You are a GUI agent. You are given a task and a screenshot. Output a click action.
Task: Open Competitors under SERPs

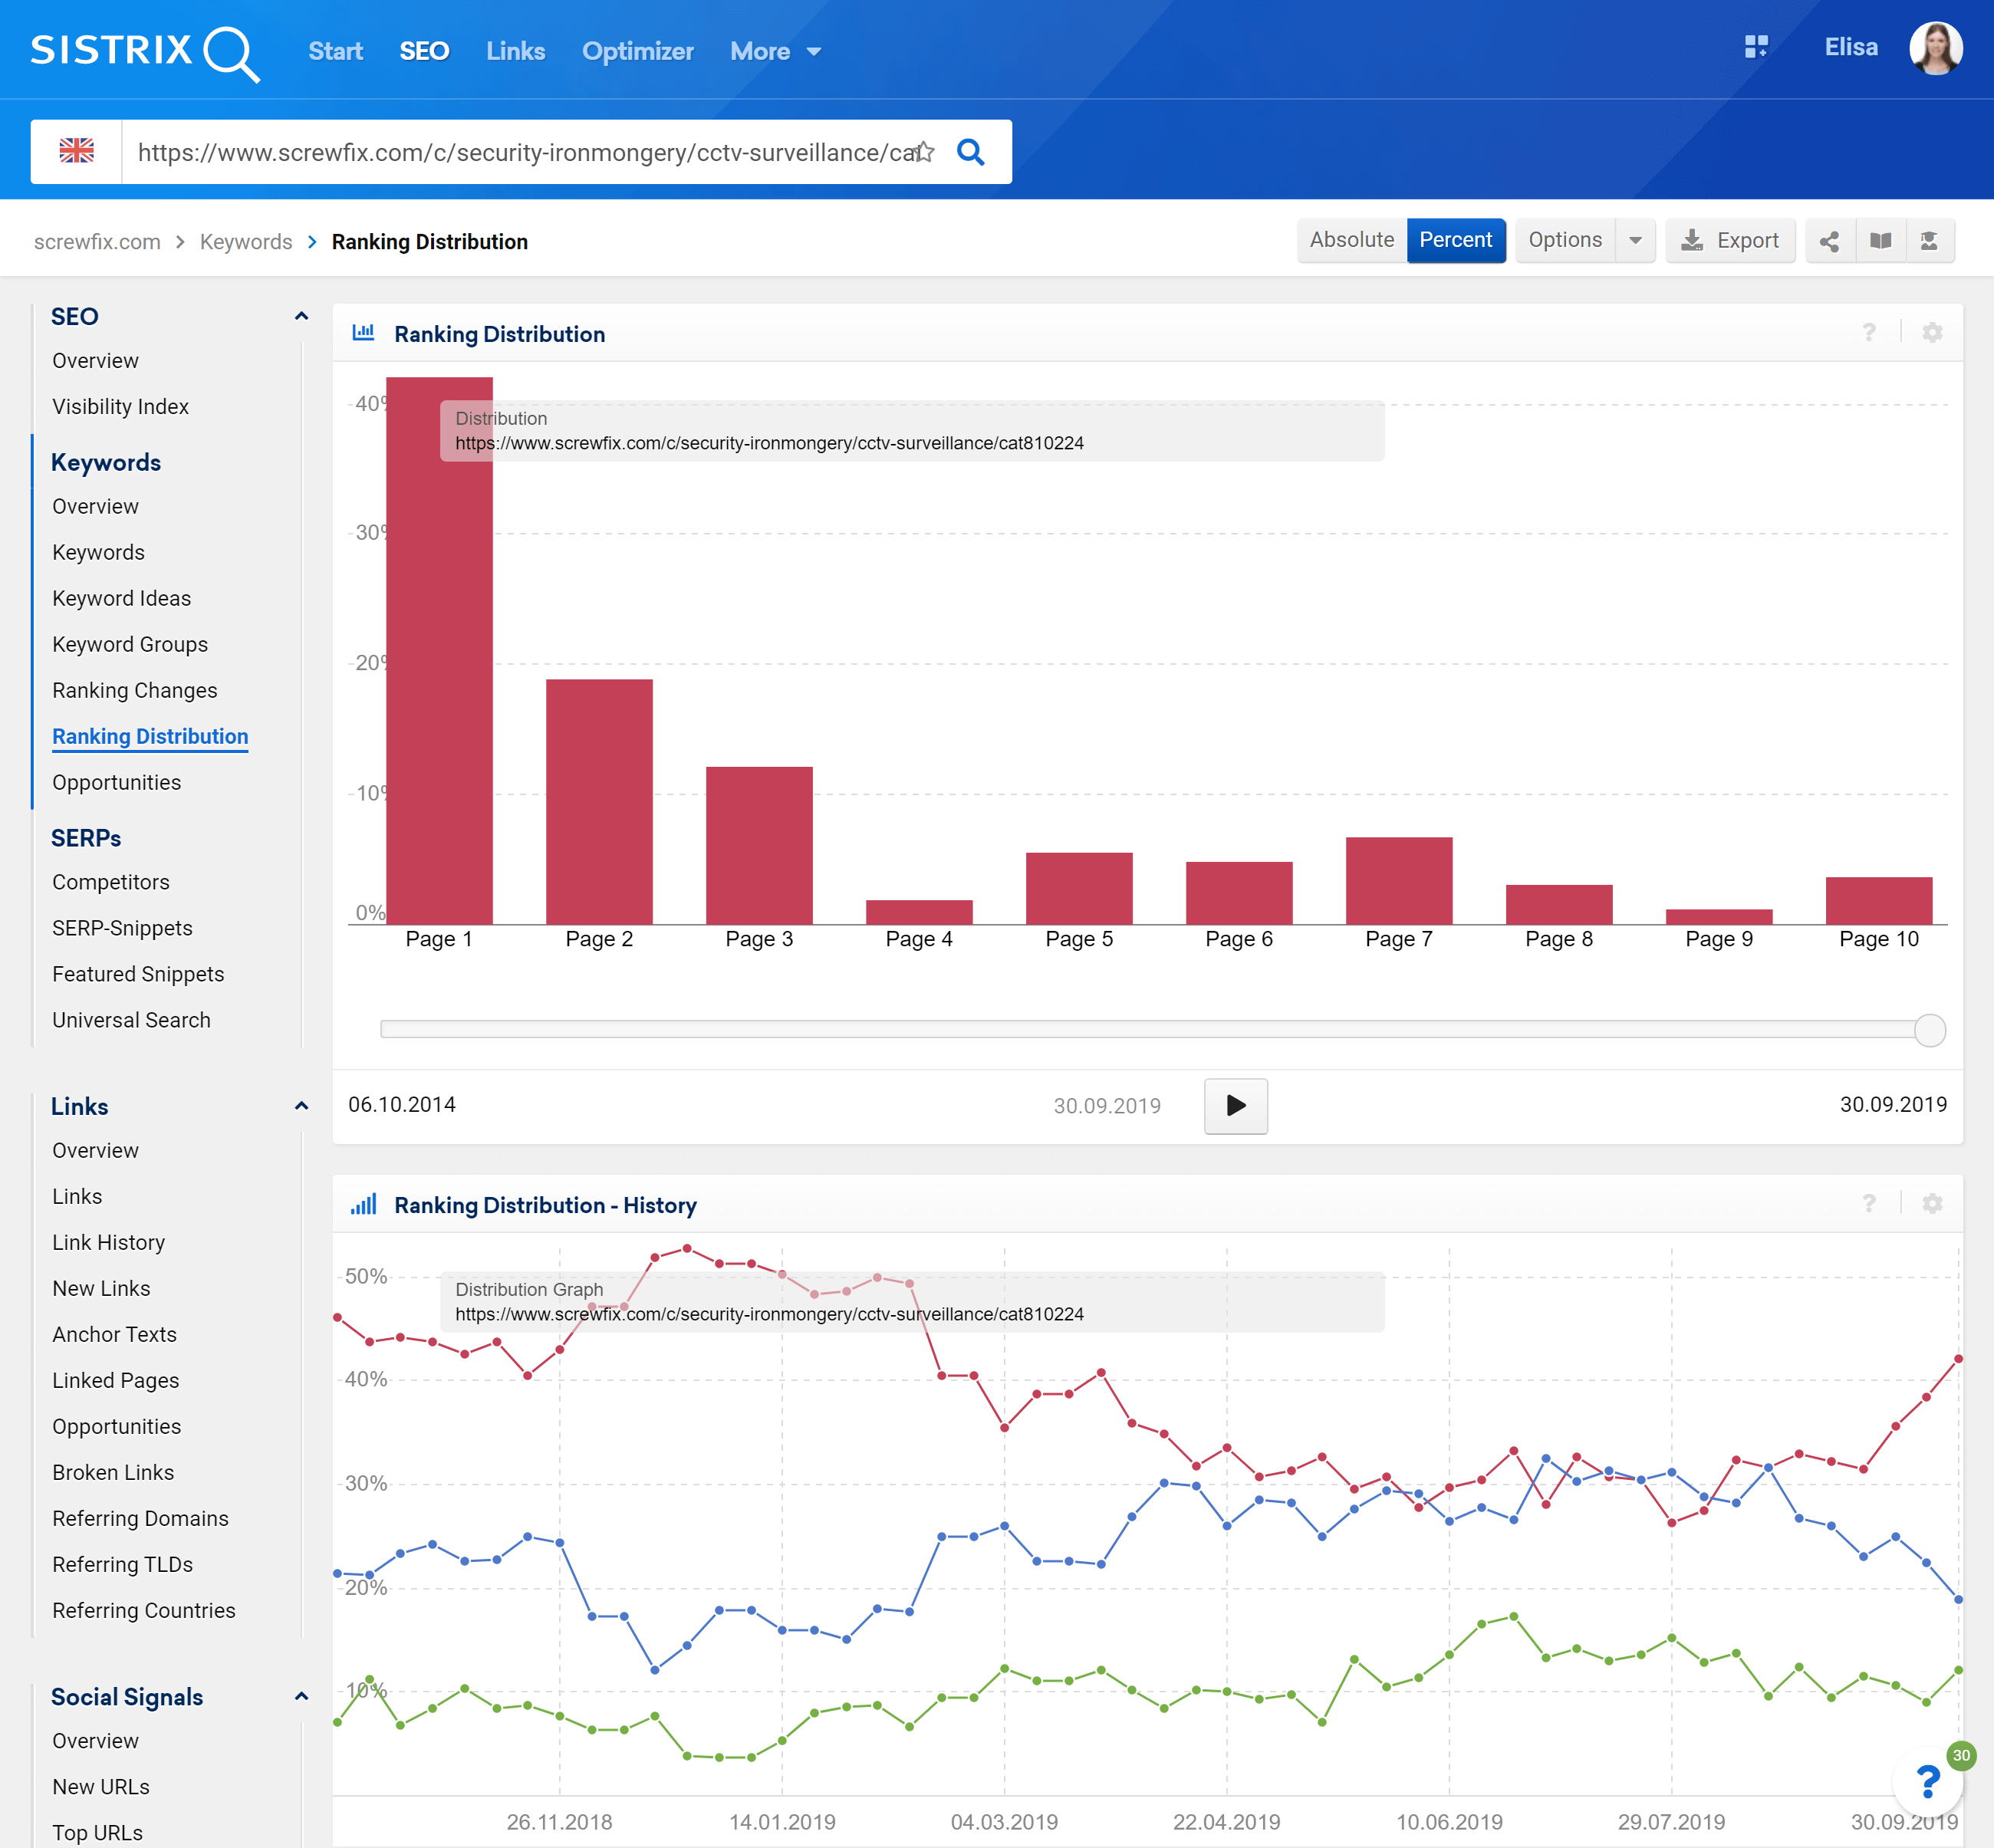pyautogui.click(x=111, y=882)
